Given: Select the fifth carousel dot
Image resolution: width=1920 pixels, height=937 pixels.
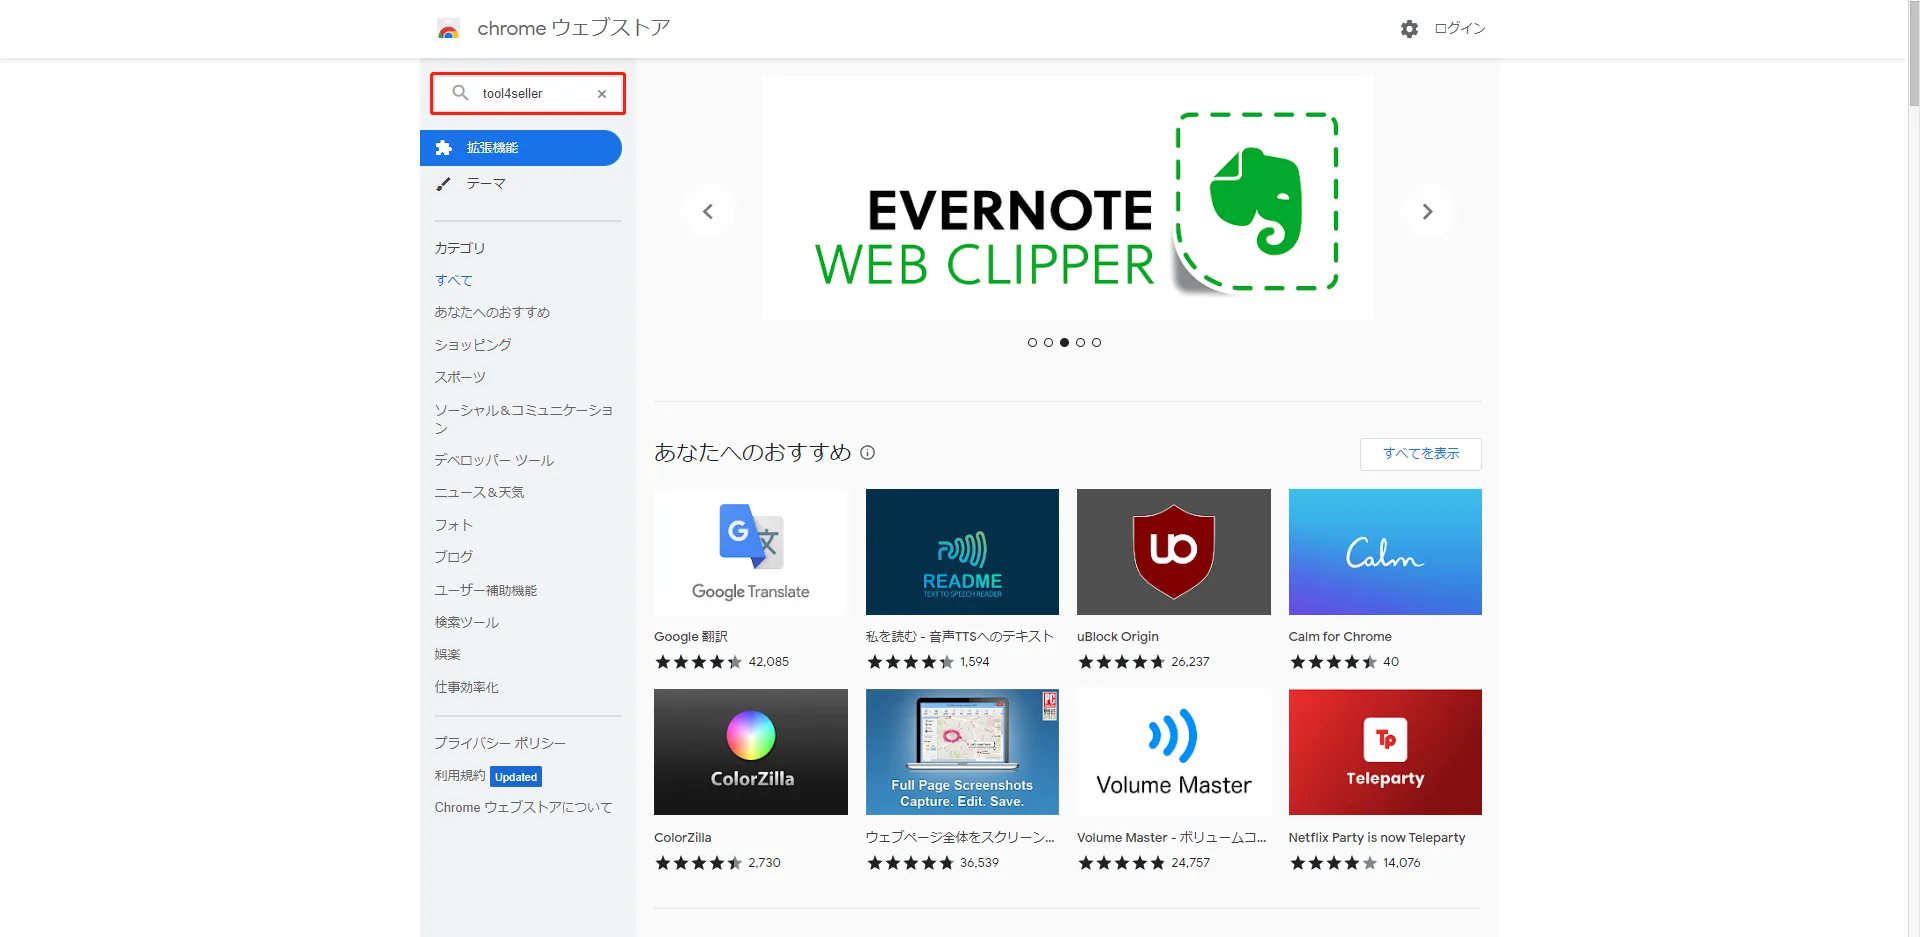Looking at the screenshot, I should [x=1096, y=342].
